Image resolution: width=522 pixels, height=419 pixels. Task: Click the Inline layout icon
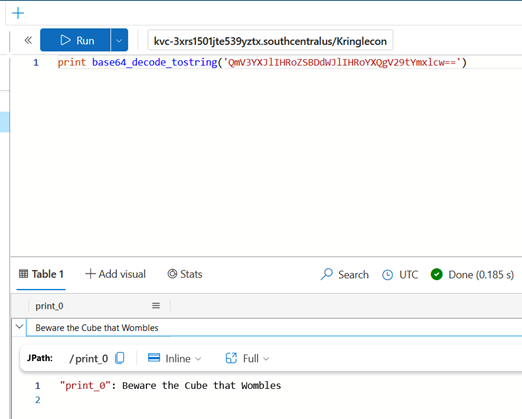[x=154, y=358]
